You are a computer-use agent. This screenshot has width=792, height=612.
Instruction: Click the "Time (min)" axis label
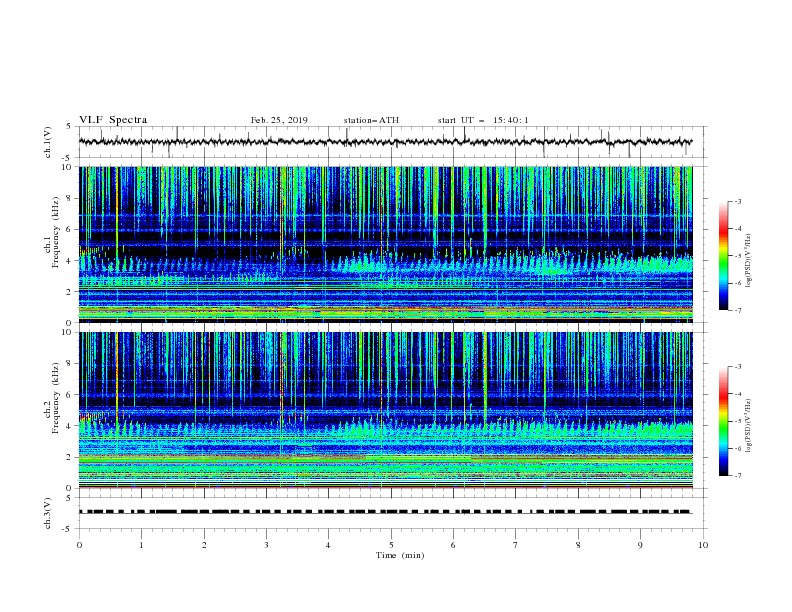tap(400, 555)
